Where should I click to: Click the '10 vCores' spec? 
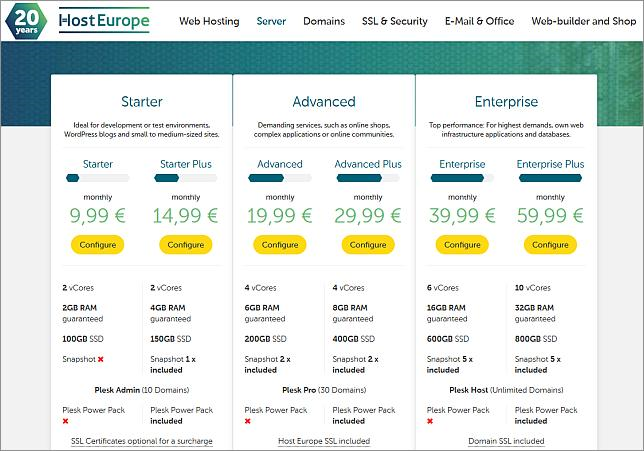[533, 288]
